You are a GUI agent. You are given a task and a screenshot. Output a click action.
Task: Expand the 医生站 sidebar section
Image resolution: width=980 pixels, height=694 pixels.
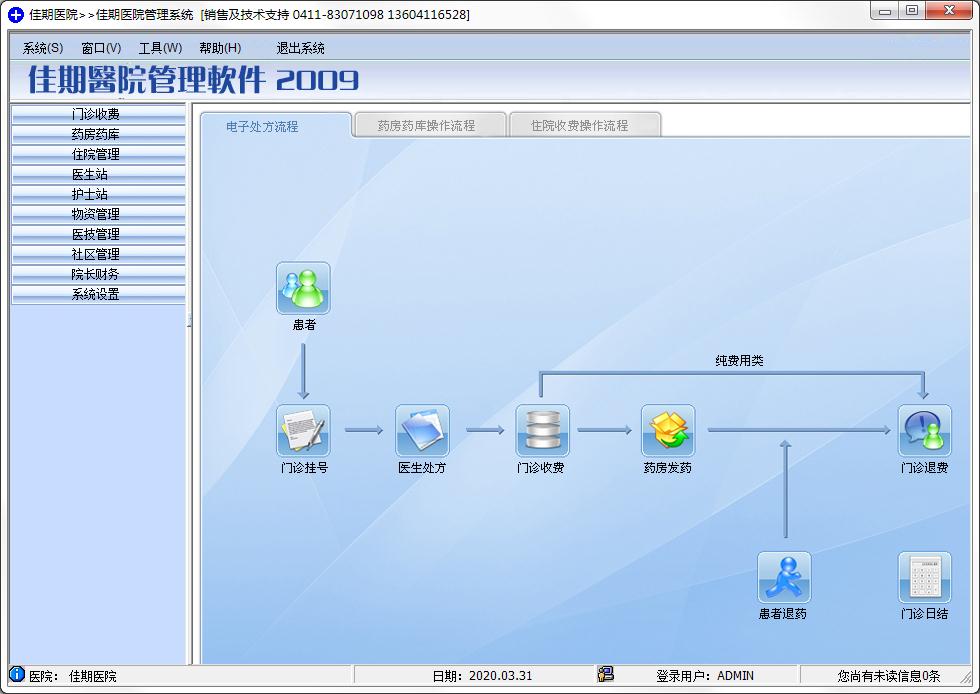(x=98, y=174)
